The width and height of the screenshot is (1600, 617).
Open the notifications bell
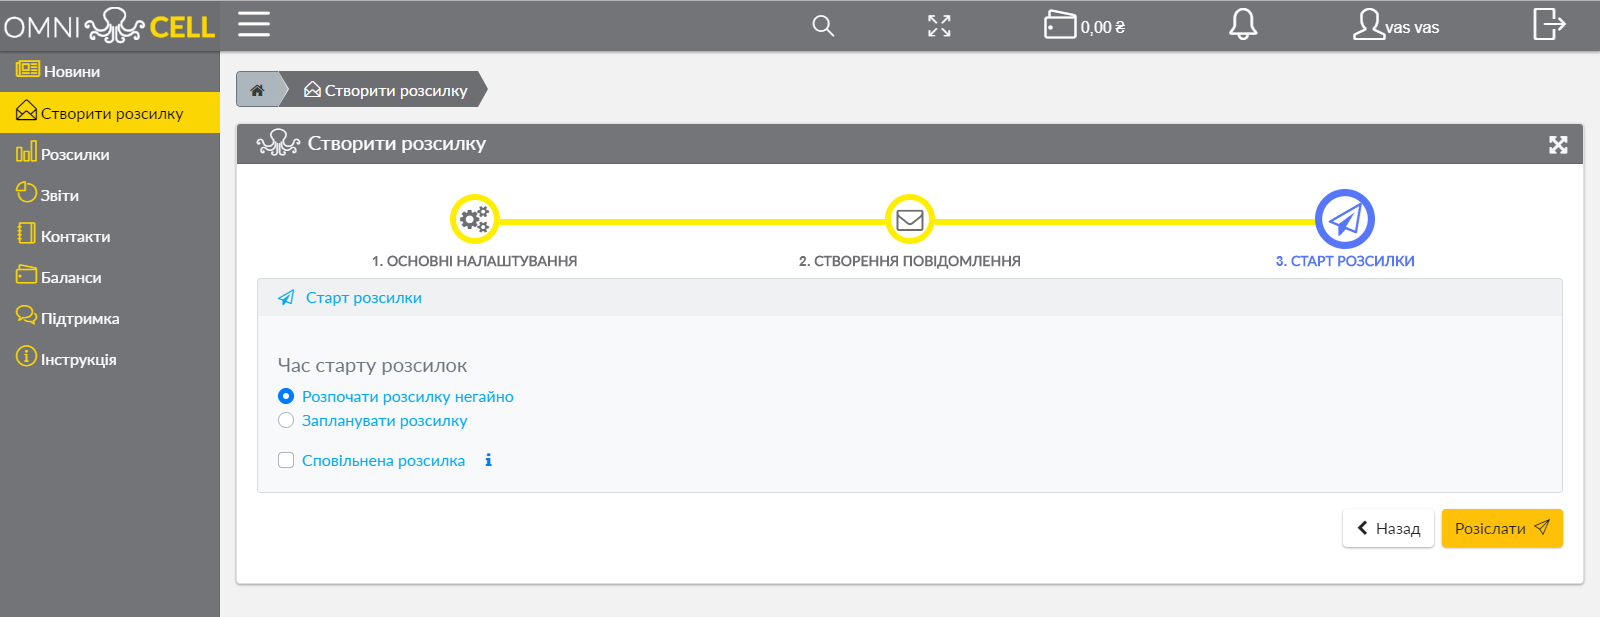click(1243, 24)
